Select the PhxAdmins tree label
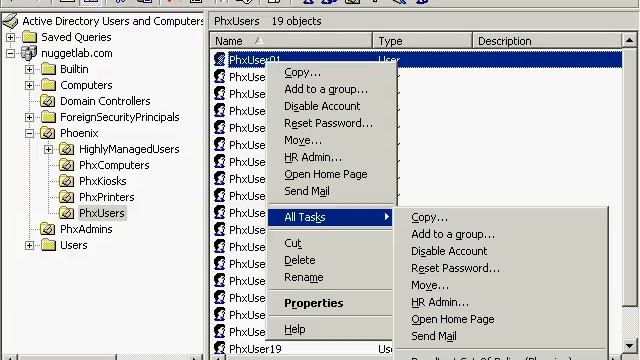Viewport: 640px width, 360px height. 86,229
